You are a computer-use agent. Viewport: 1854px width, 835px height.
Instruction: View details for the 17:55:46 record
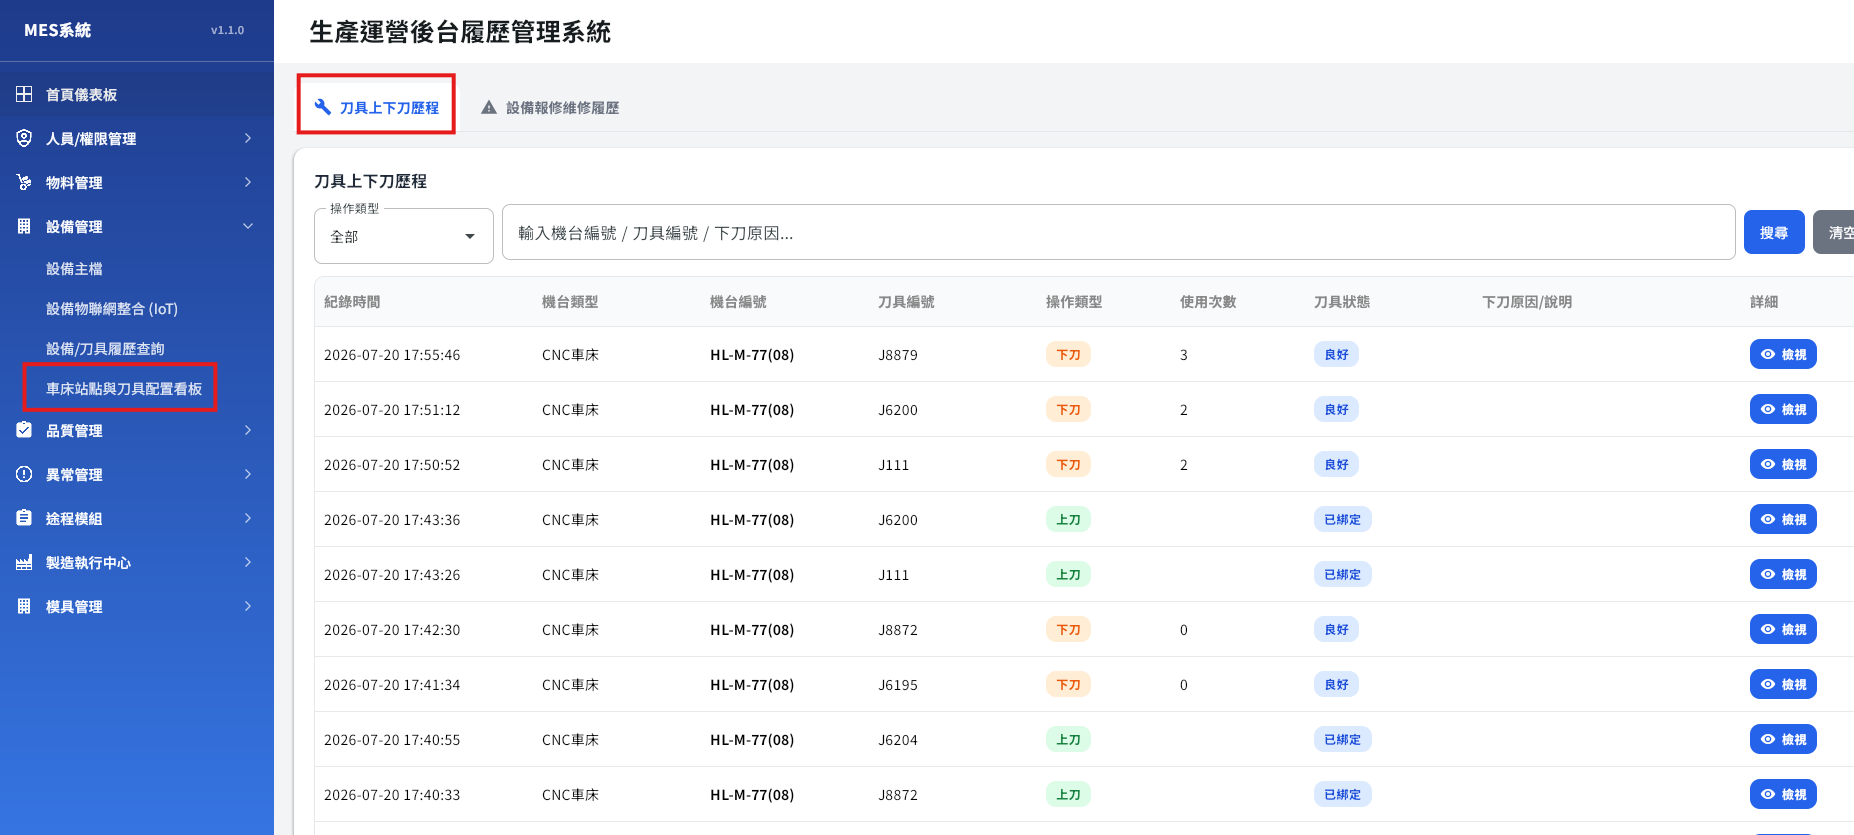pyautogui.click(x=1783, y=354)
